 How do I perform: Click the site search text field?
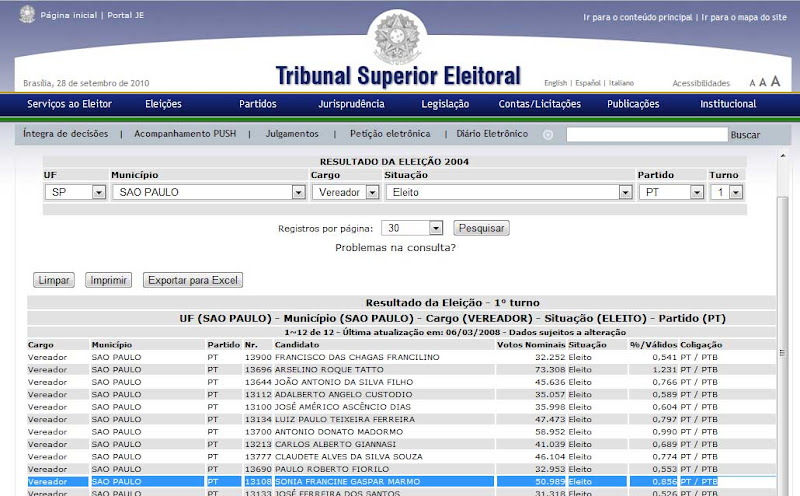point(647,135)
